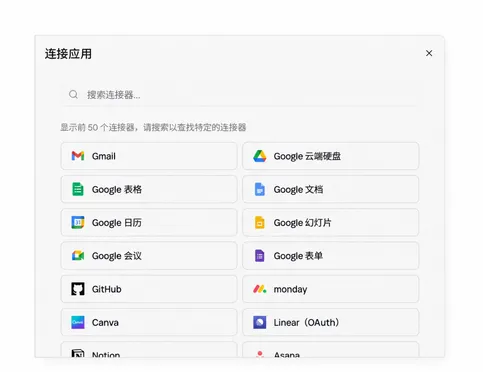Click the 连接应用 dialog title

click(68, 54)
